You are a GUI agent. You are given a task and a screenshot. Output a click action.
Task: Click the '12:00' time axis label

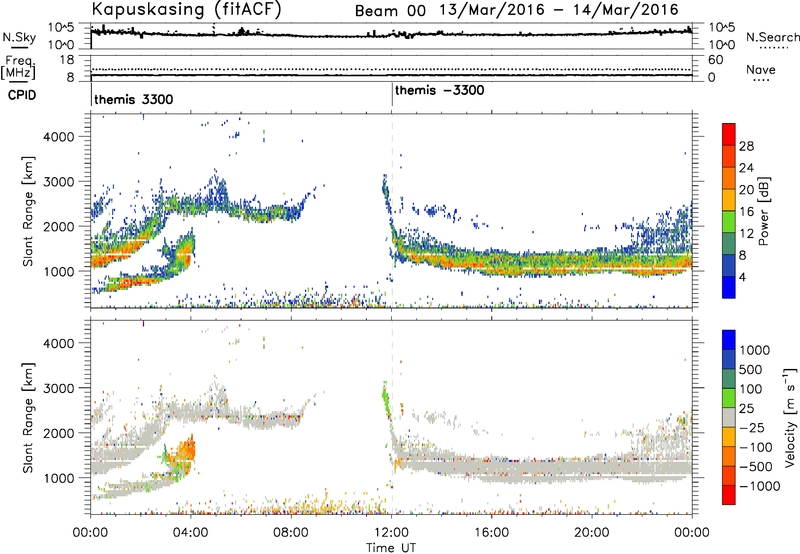[x=391, y=533]
